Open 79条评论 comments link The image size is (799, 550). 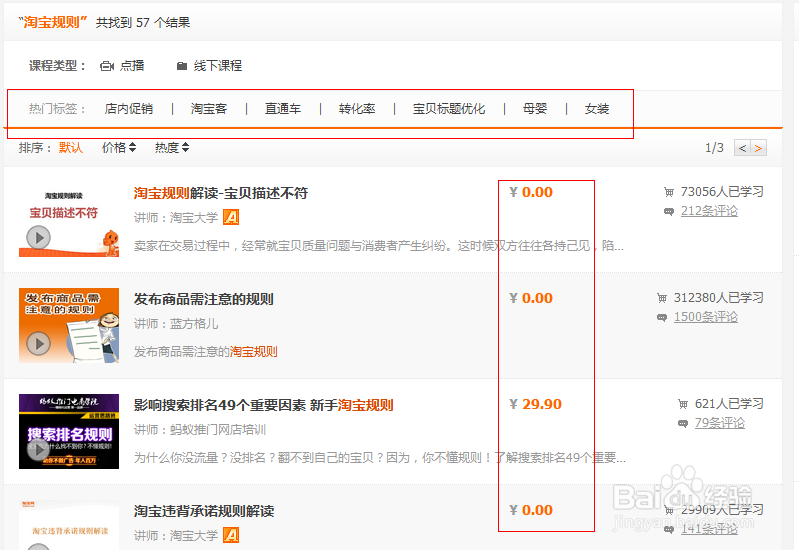coord(720,423)
